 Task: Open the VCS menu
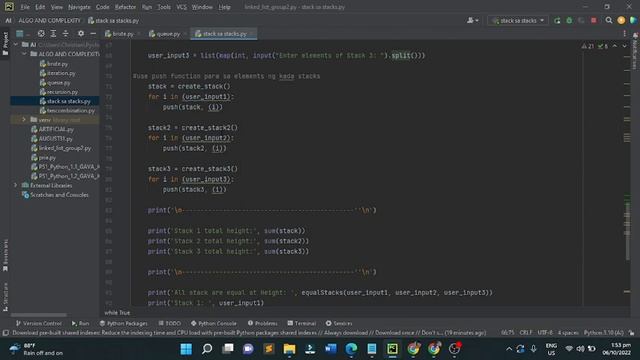click(181, 7)
